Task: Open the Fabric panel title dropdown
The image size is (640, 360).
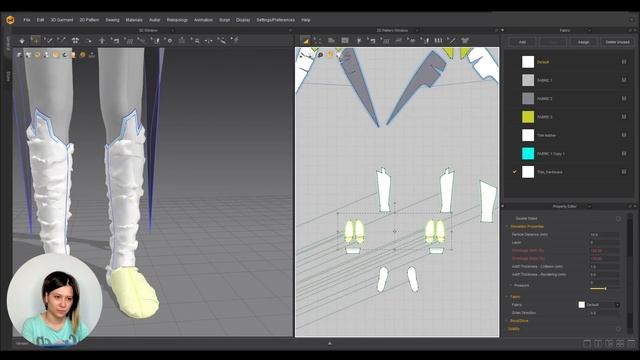Action: (x=589, y=31)
